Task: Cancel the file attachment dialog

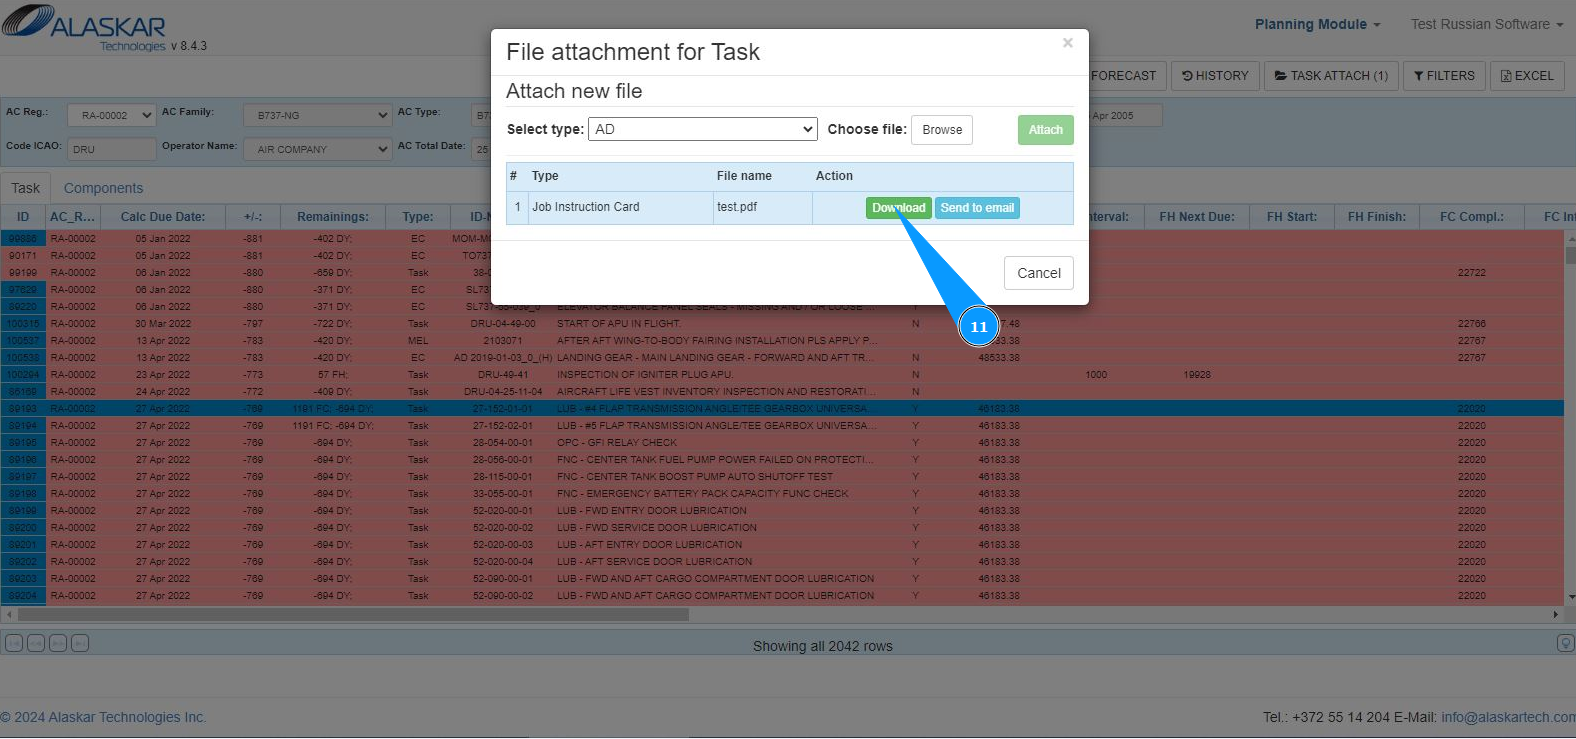Action: pos(1039,273)
